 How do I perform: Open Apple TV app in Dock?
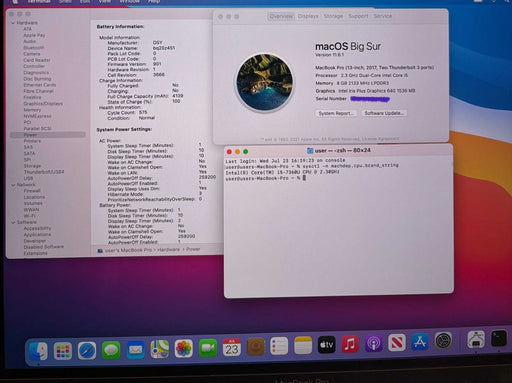pos(326,344)
